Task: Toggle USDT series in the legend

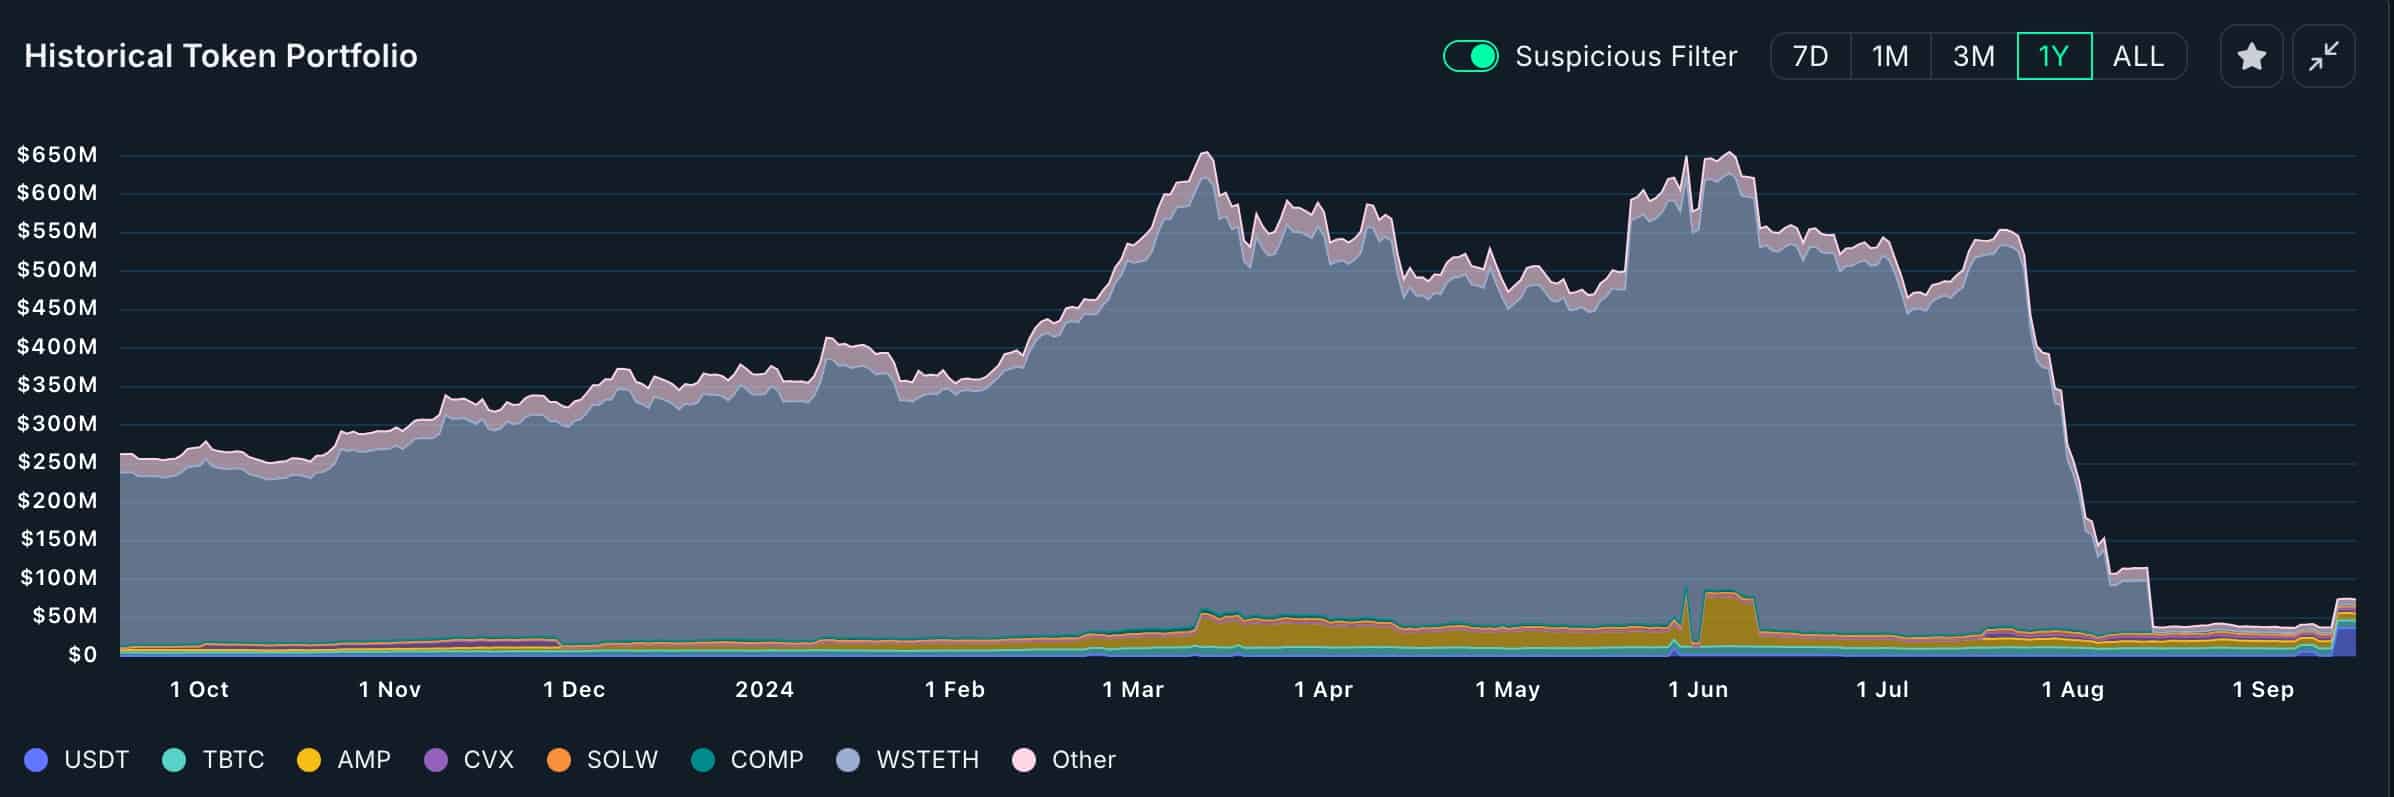Action: pyautogui.click(x=77, y=760)
